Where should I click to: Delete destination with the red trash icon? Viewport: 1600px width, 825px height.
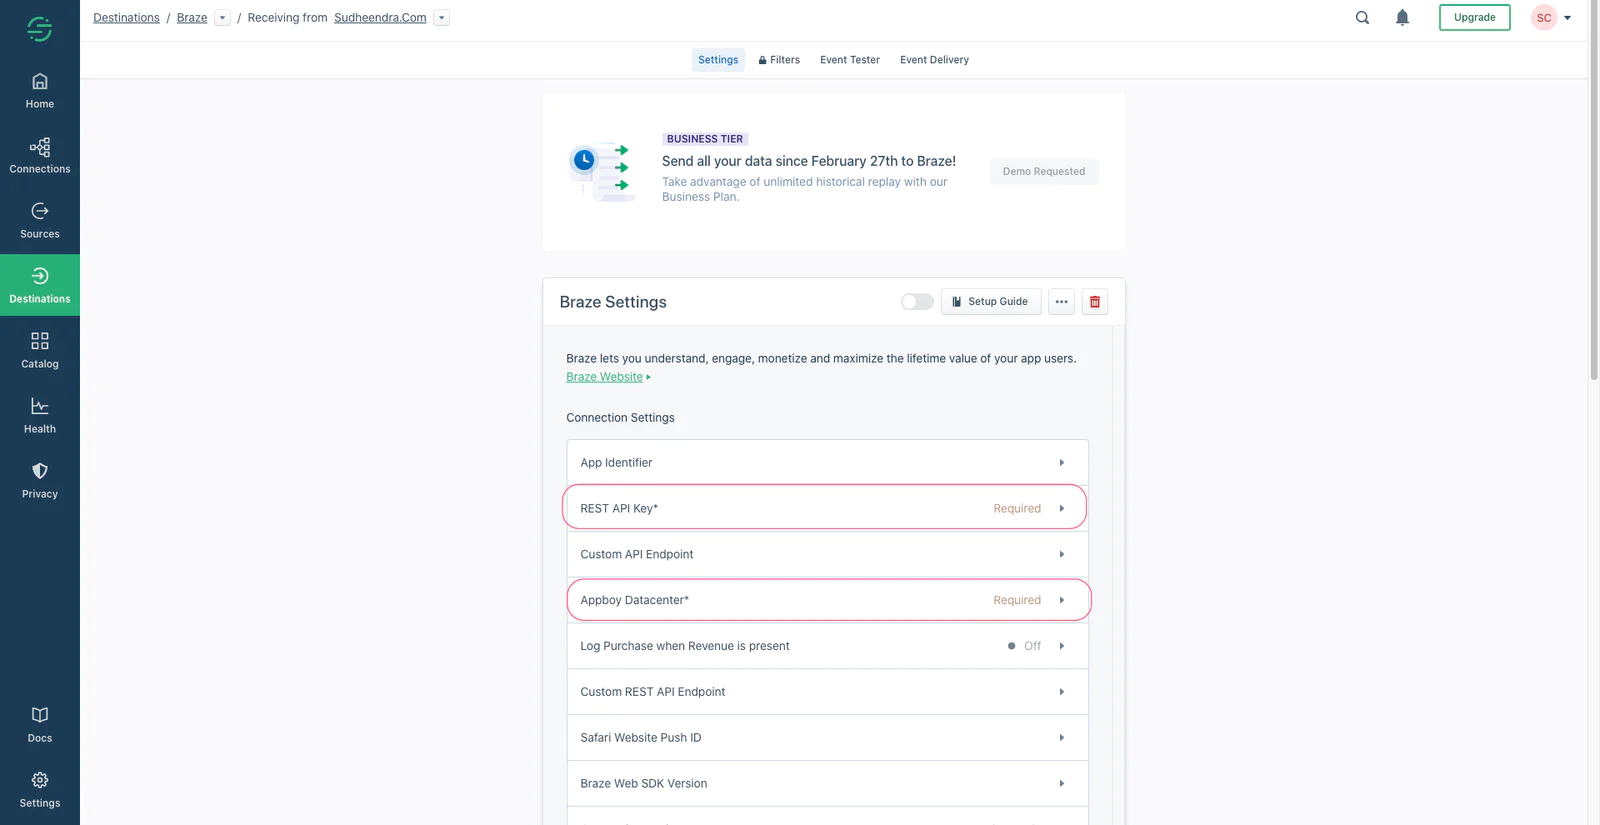coord(1095,302)
